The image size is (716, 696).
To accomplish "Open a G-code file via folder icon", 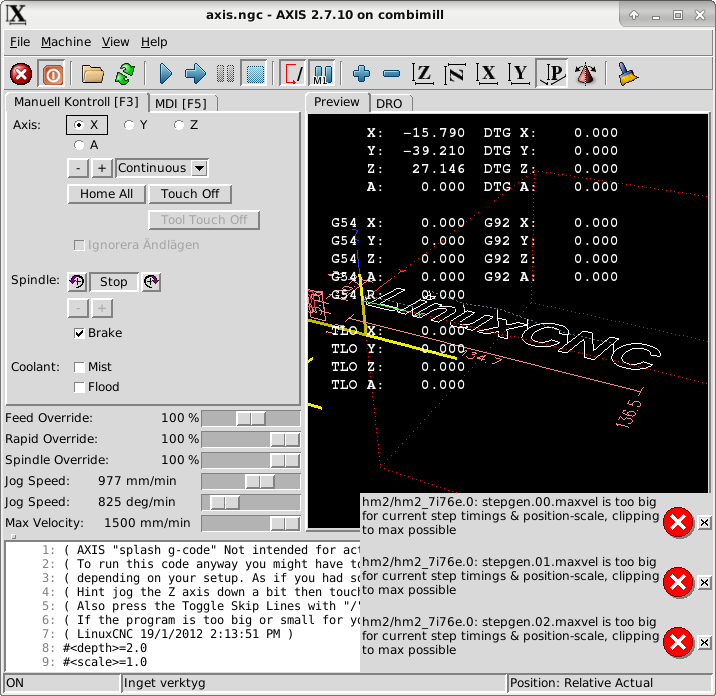I will [x=92, y=74].
